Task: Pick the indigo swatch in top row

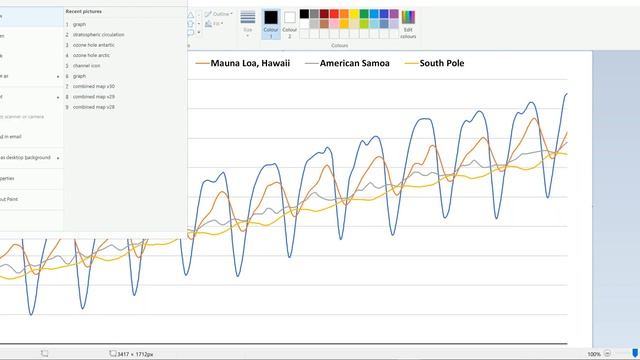Action: click(x=384, y=14)
